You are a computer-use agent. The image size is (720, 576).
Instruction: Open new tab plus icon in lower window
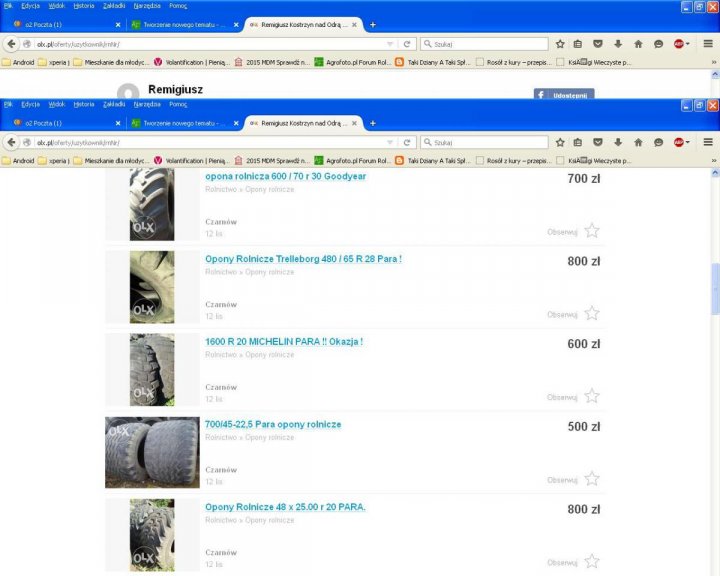pyautogui.click(x=373, y=123)
